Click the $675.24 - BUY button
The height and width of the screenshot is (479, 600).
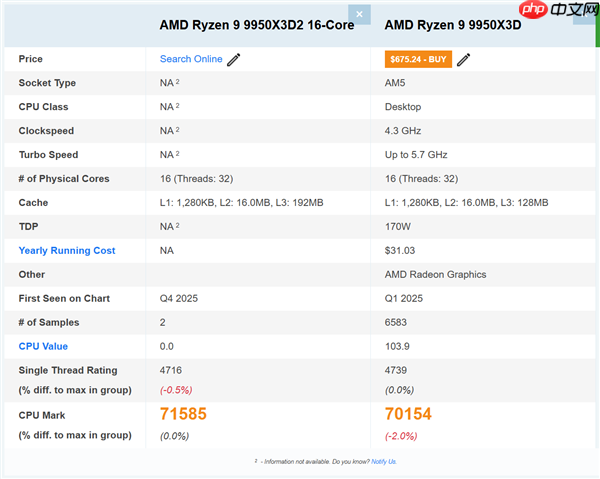pyautogui.click(x=418, y=59)
